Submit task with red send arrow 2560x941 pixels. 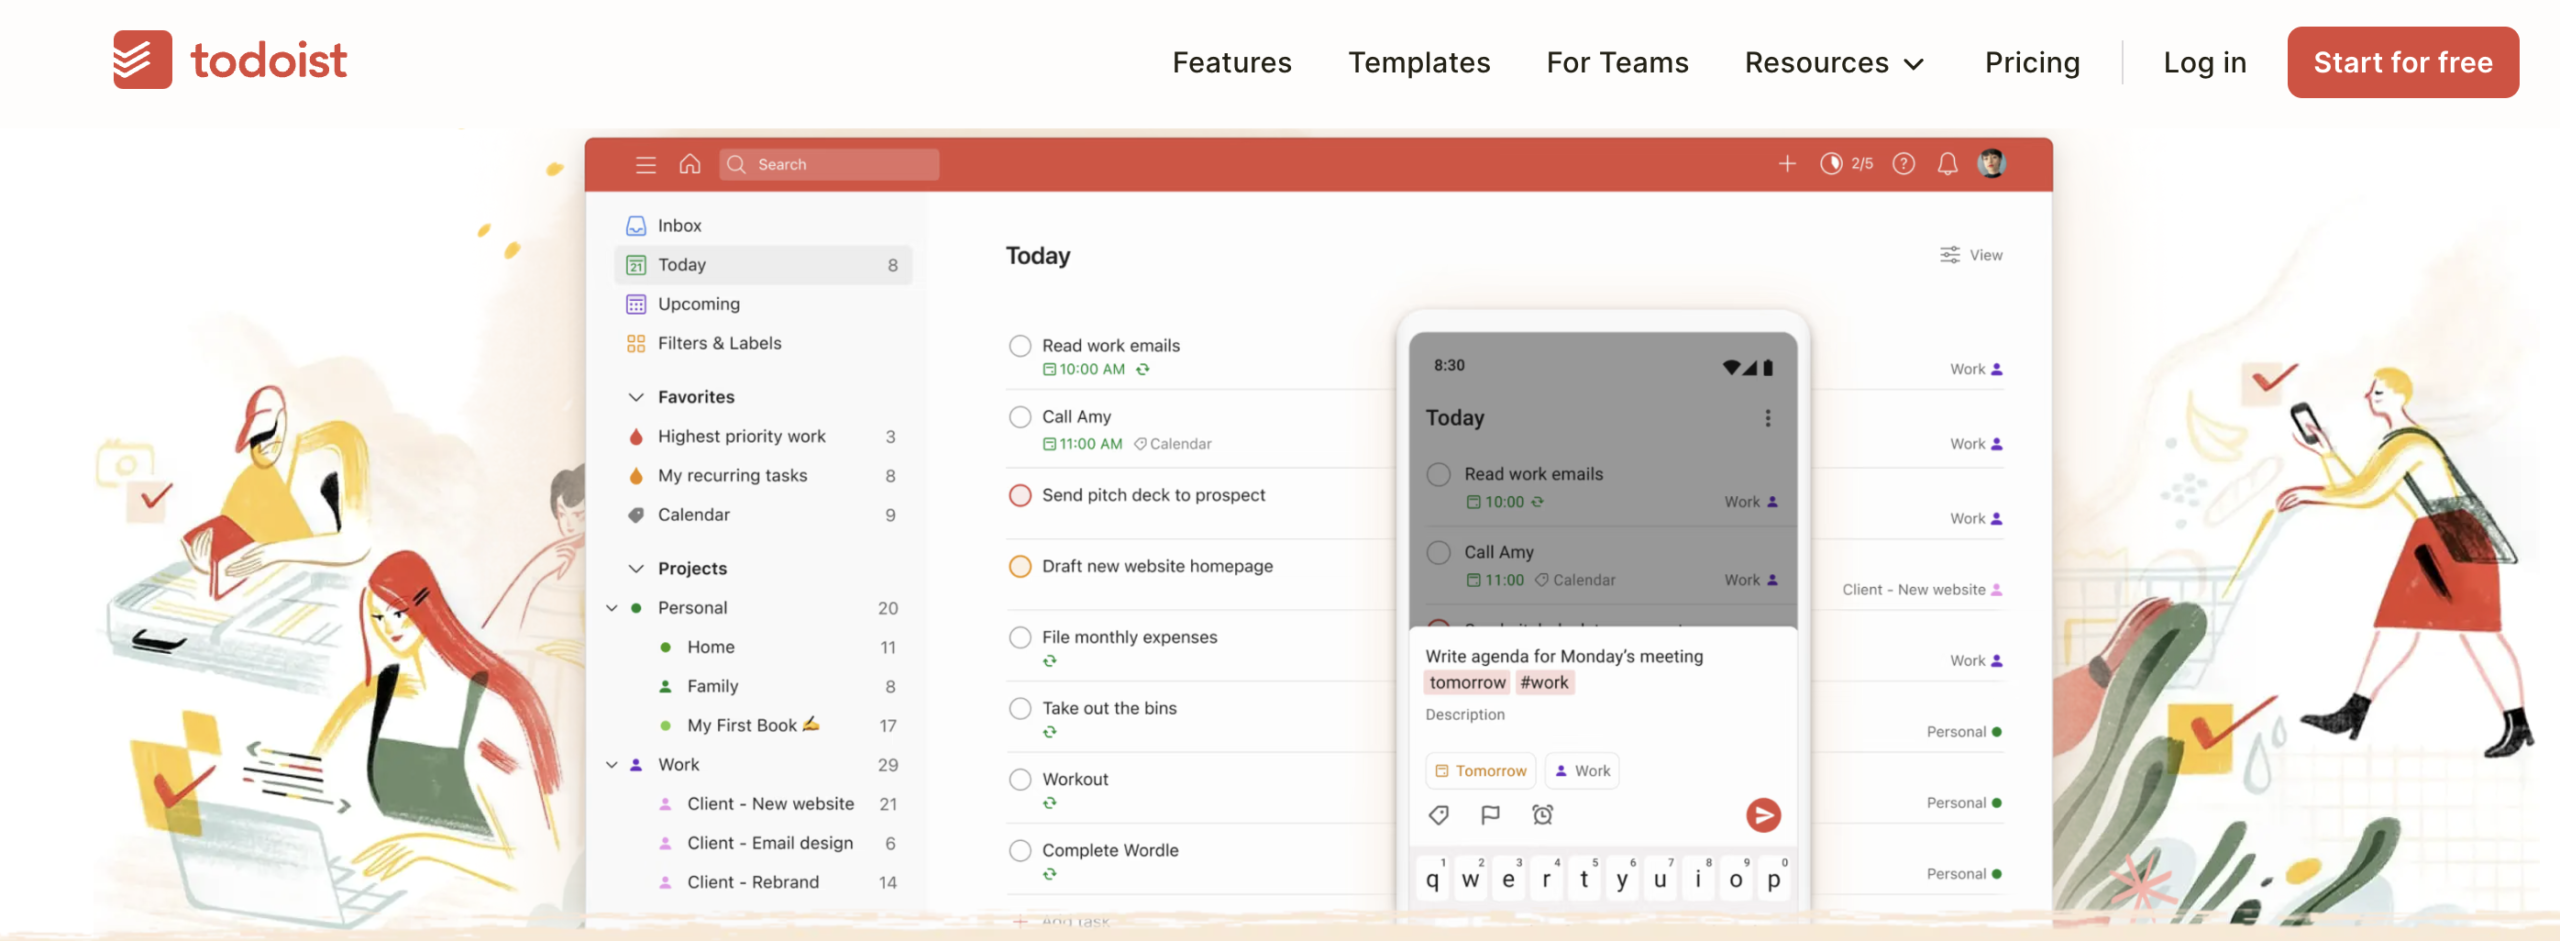click(1763, 815)
